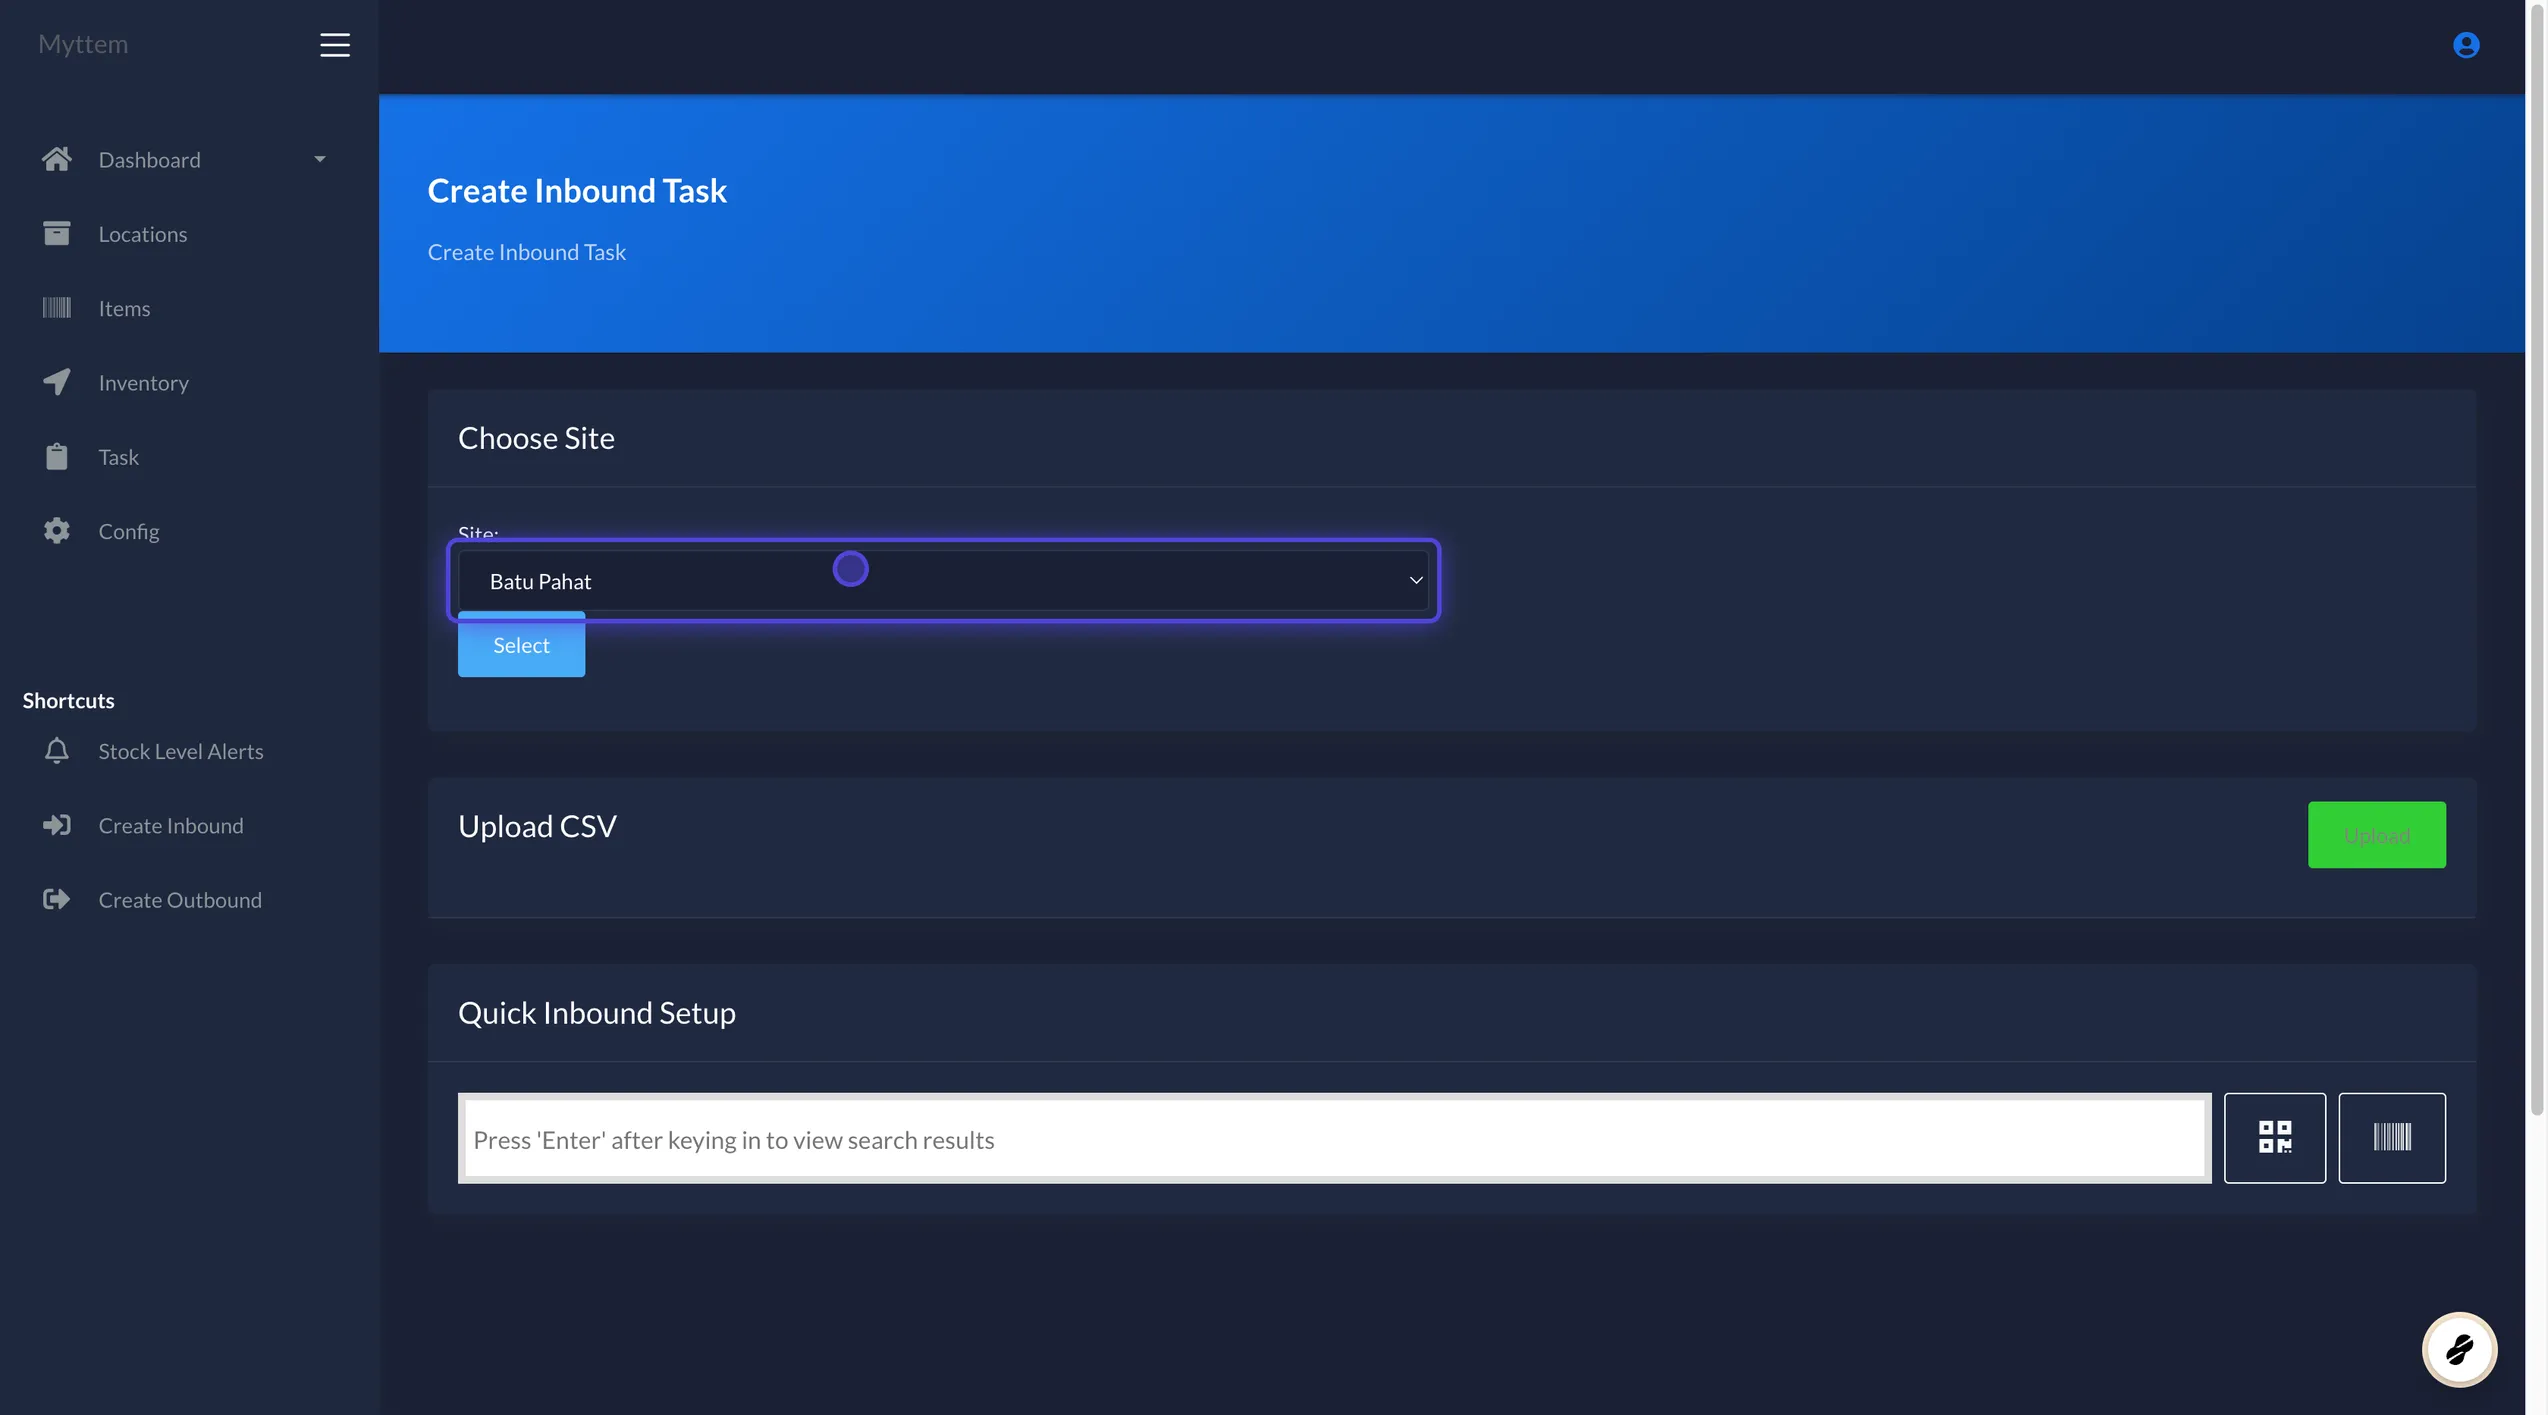Click the user account icon
This screenshot has width=2548, height=1415.
(x=2466, y=44)
